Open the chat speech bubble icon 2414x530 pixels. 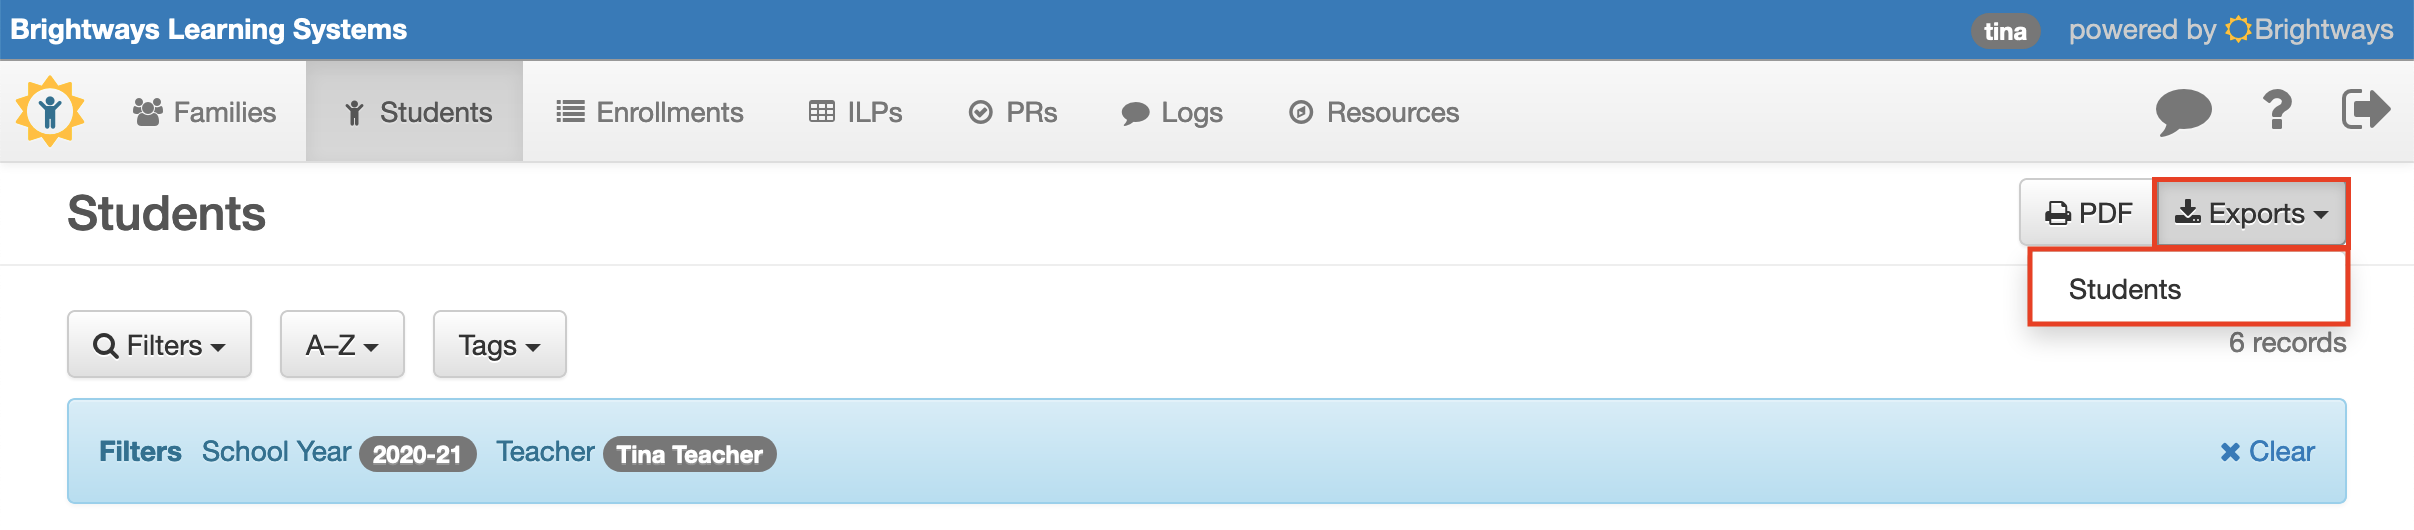(x=2183, y=111)
